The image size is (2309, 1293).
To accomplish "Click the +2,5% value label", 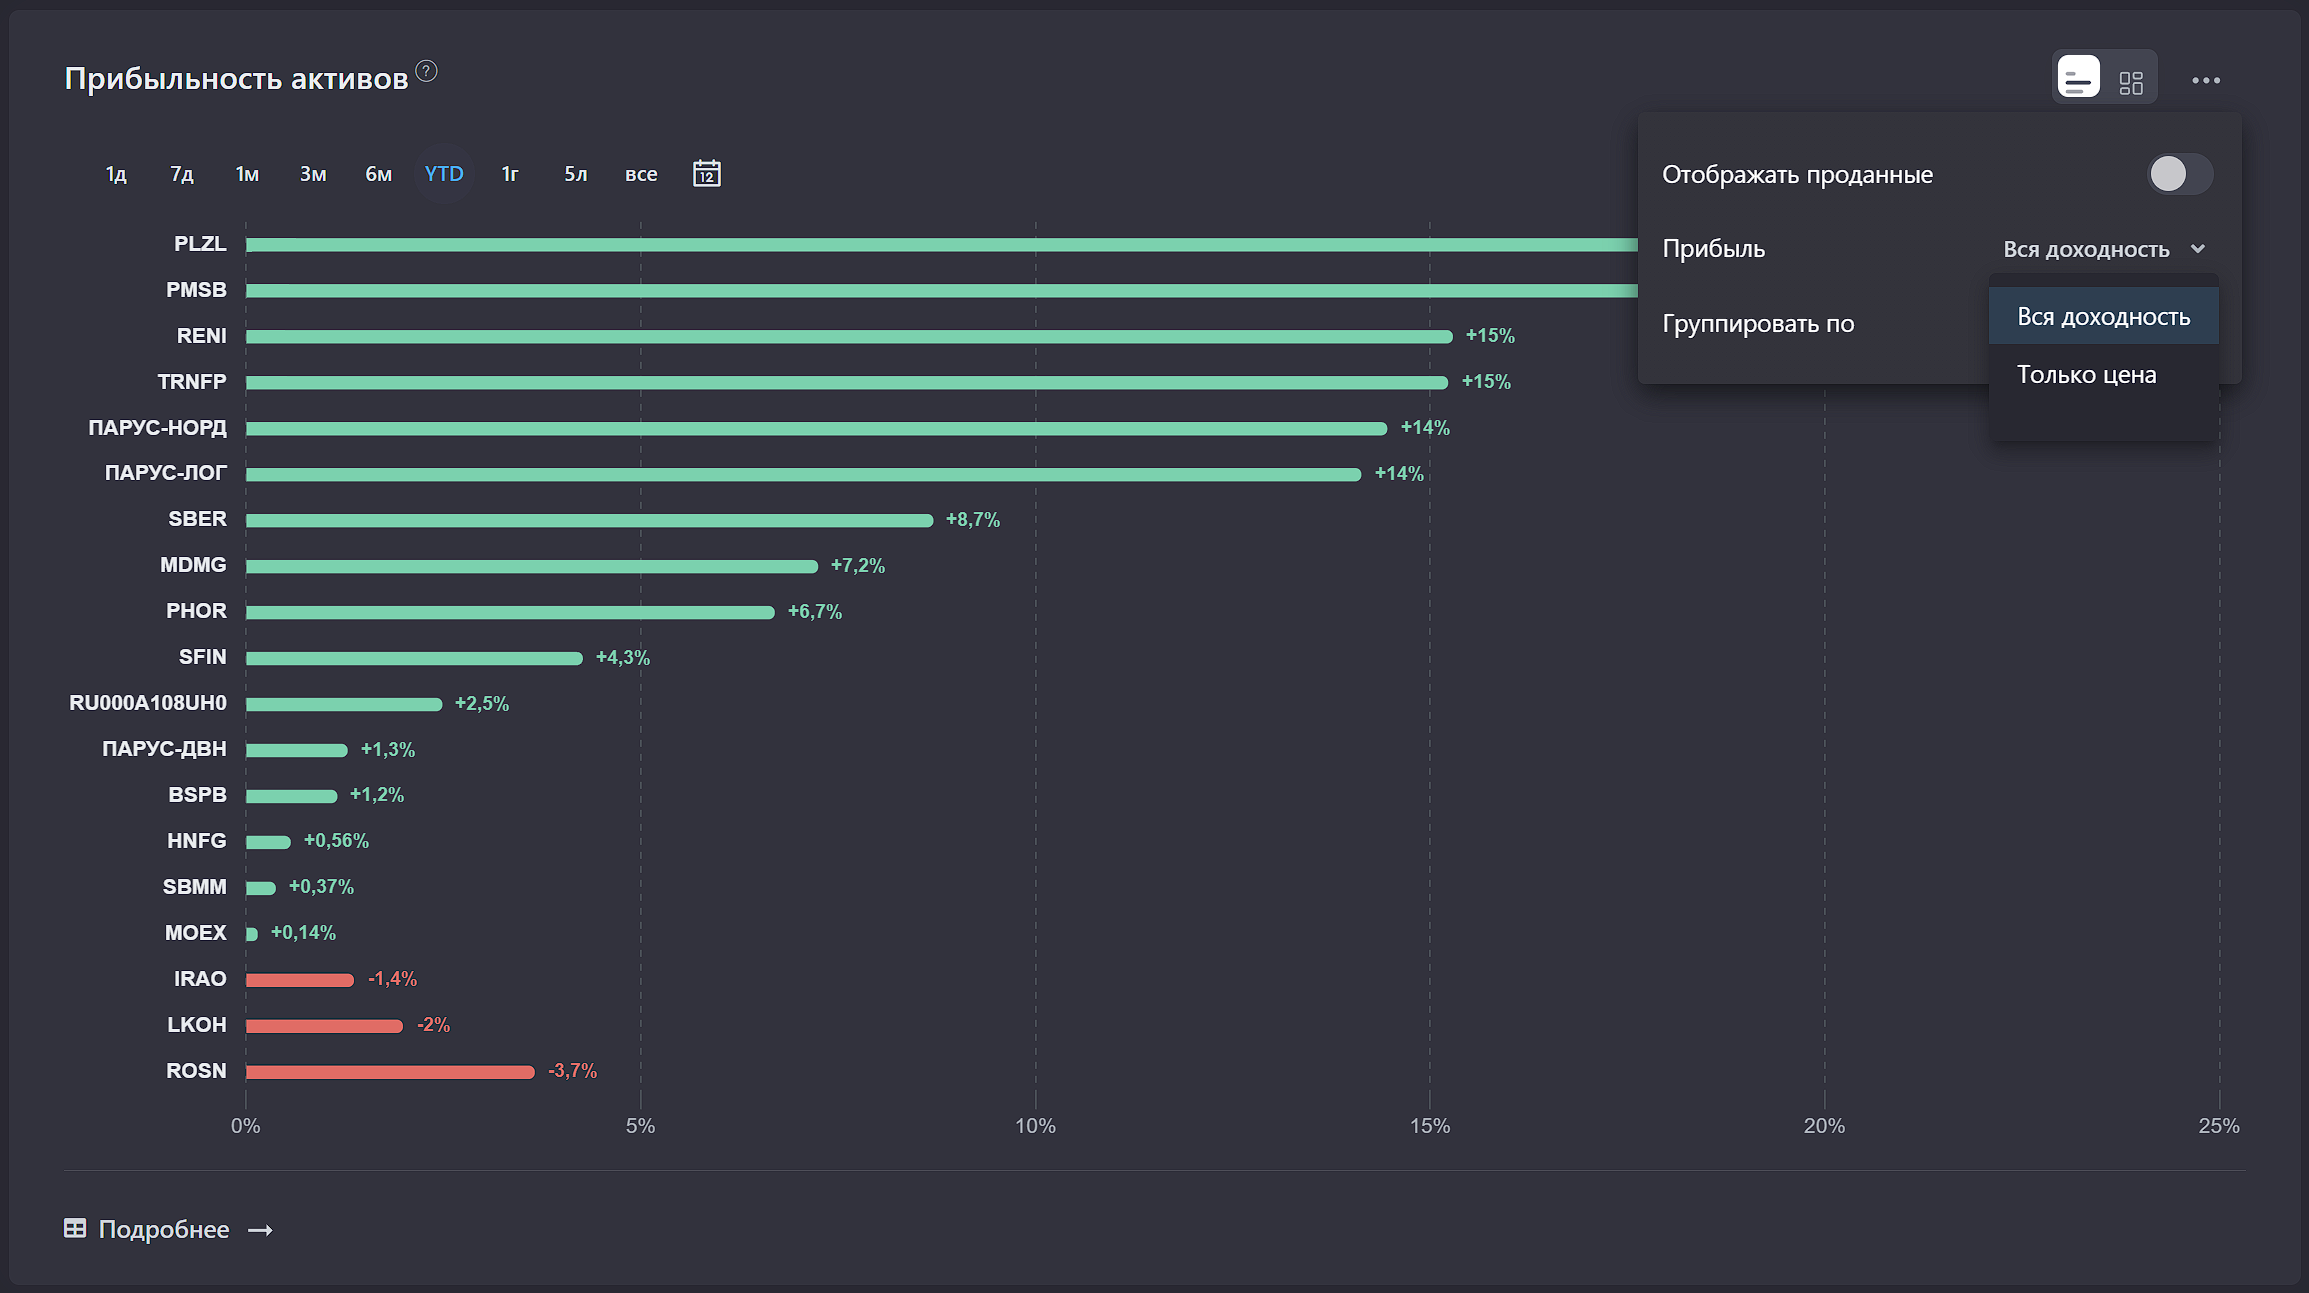I will [481, 704].
